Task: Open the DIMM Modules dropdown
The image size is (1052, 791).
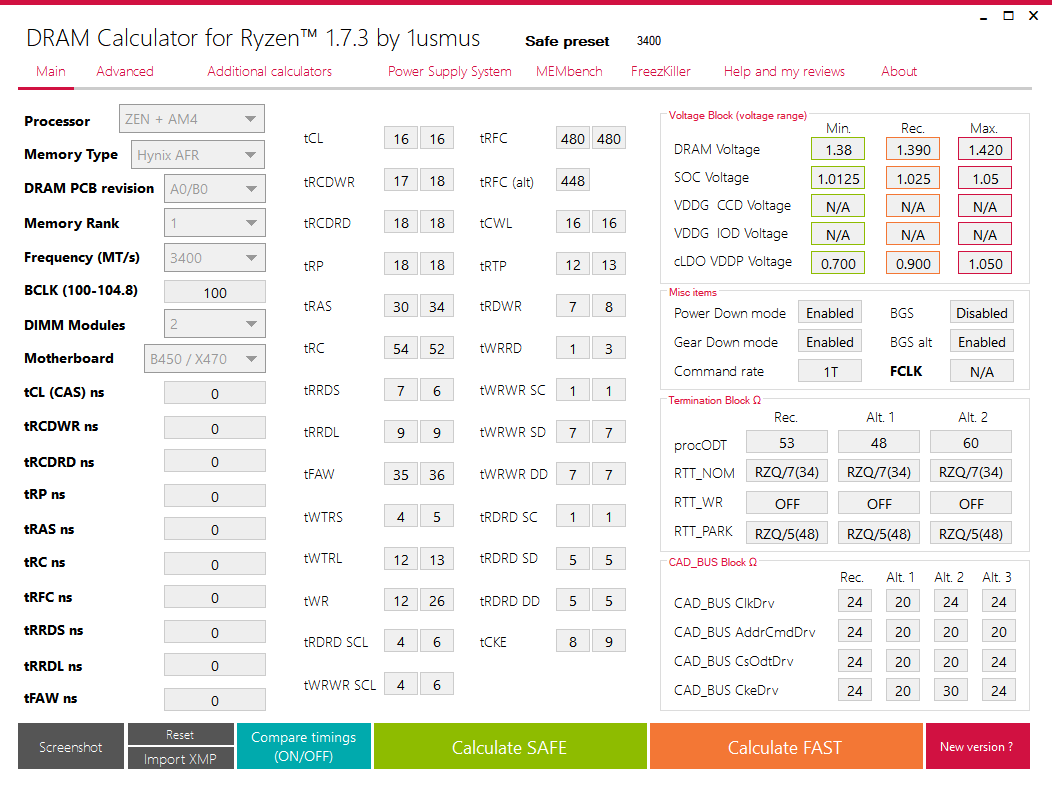Action: tap(214, 324)
